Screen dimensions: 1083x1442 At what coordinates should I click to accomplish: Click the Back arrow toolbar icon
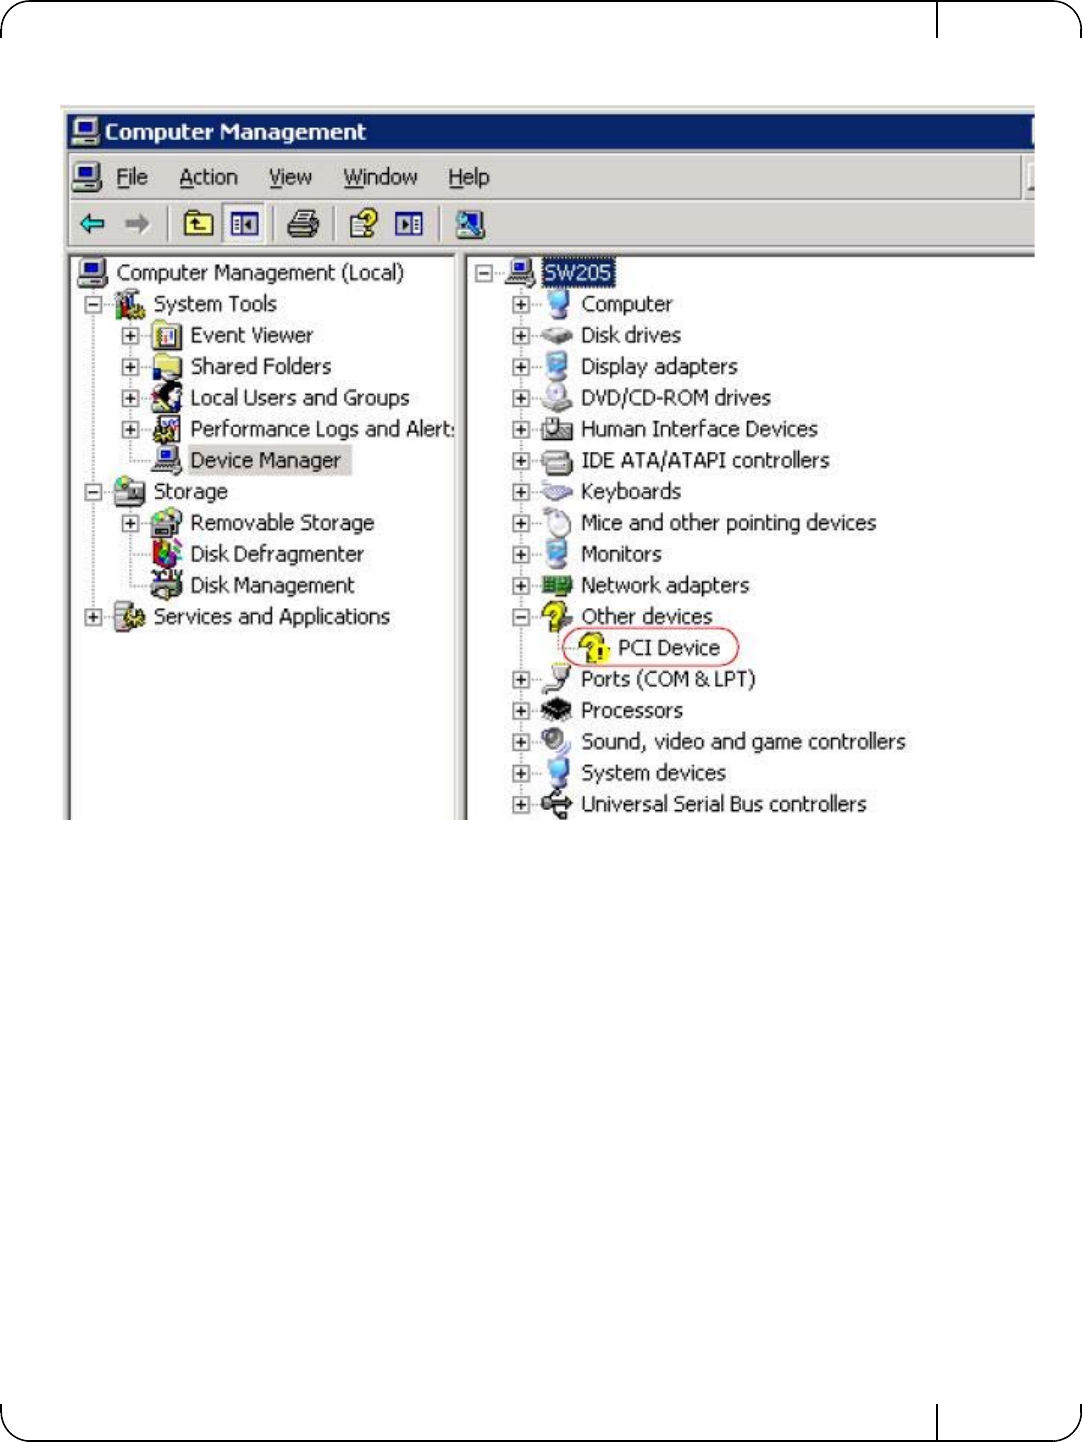click(x=92, y=223)
